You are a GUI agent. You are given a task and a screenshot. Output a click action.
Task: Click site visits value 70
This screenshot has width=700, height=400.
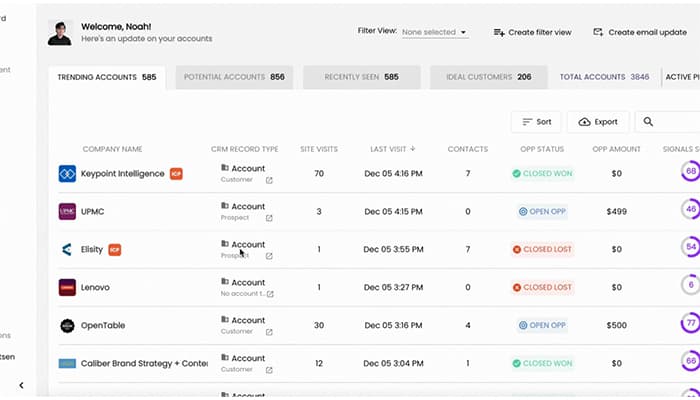point(319,174)
